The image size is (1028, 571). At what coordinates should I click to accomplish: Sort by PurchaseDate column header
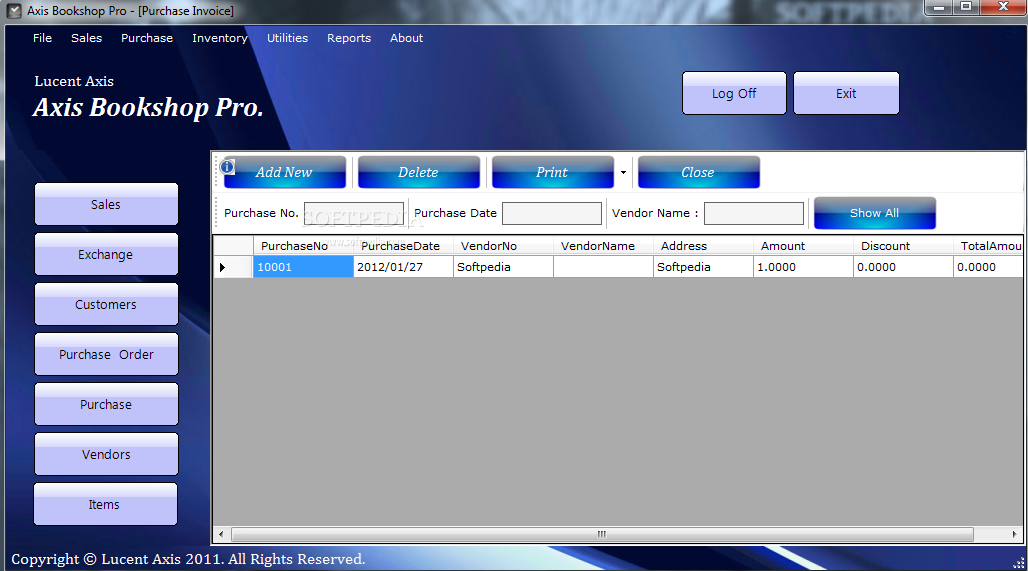pos(403,246)
